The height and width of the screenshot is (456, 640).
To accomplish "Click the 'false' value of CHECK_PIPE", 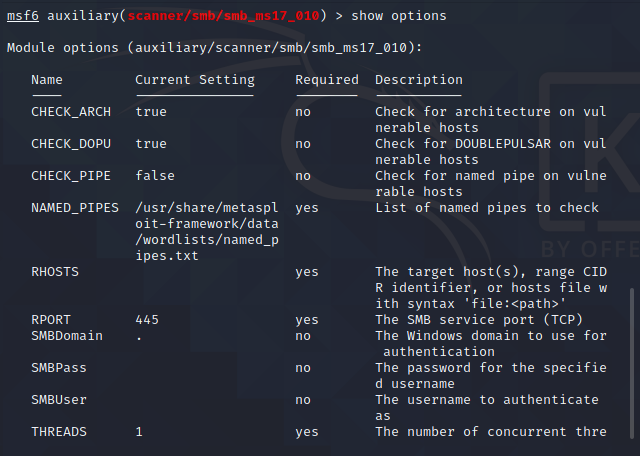I will pyautogui.click(x=155, y=176).
